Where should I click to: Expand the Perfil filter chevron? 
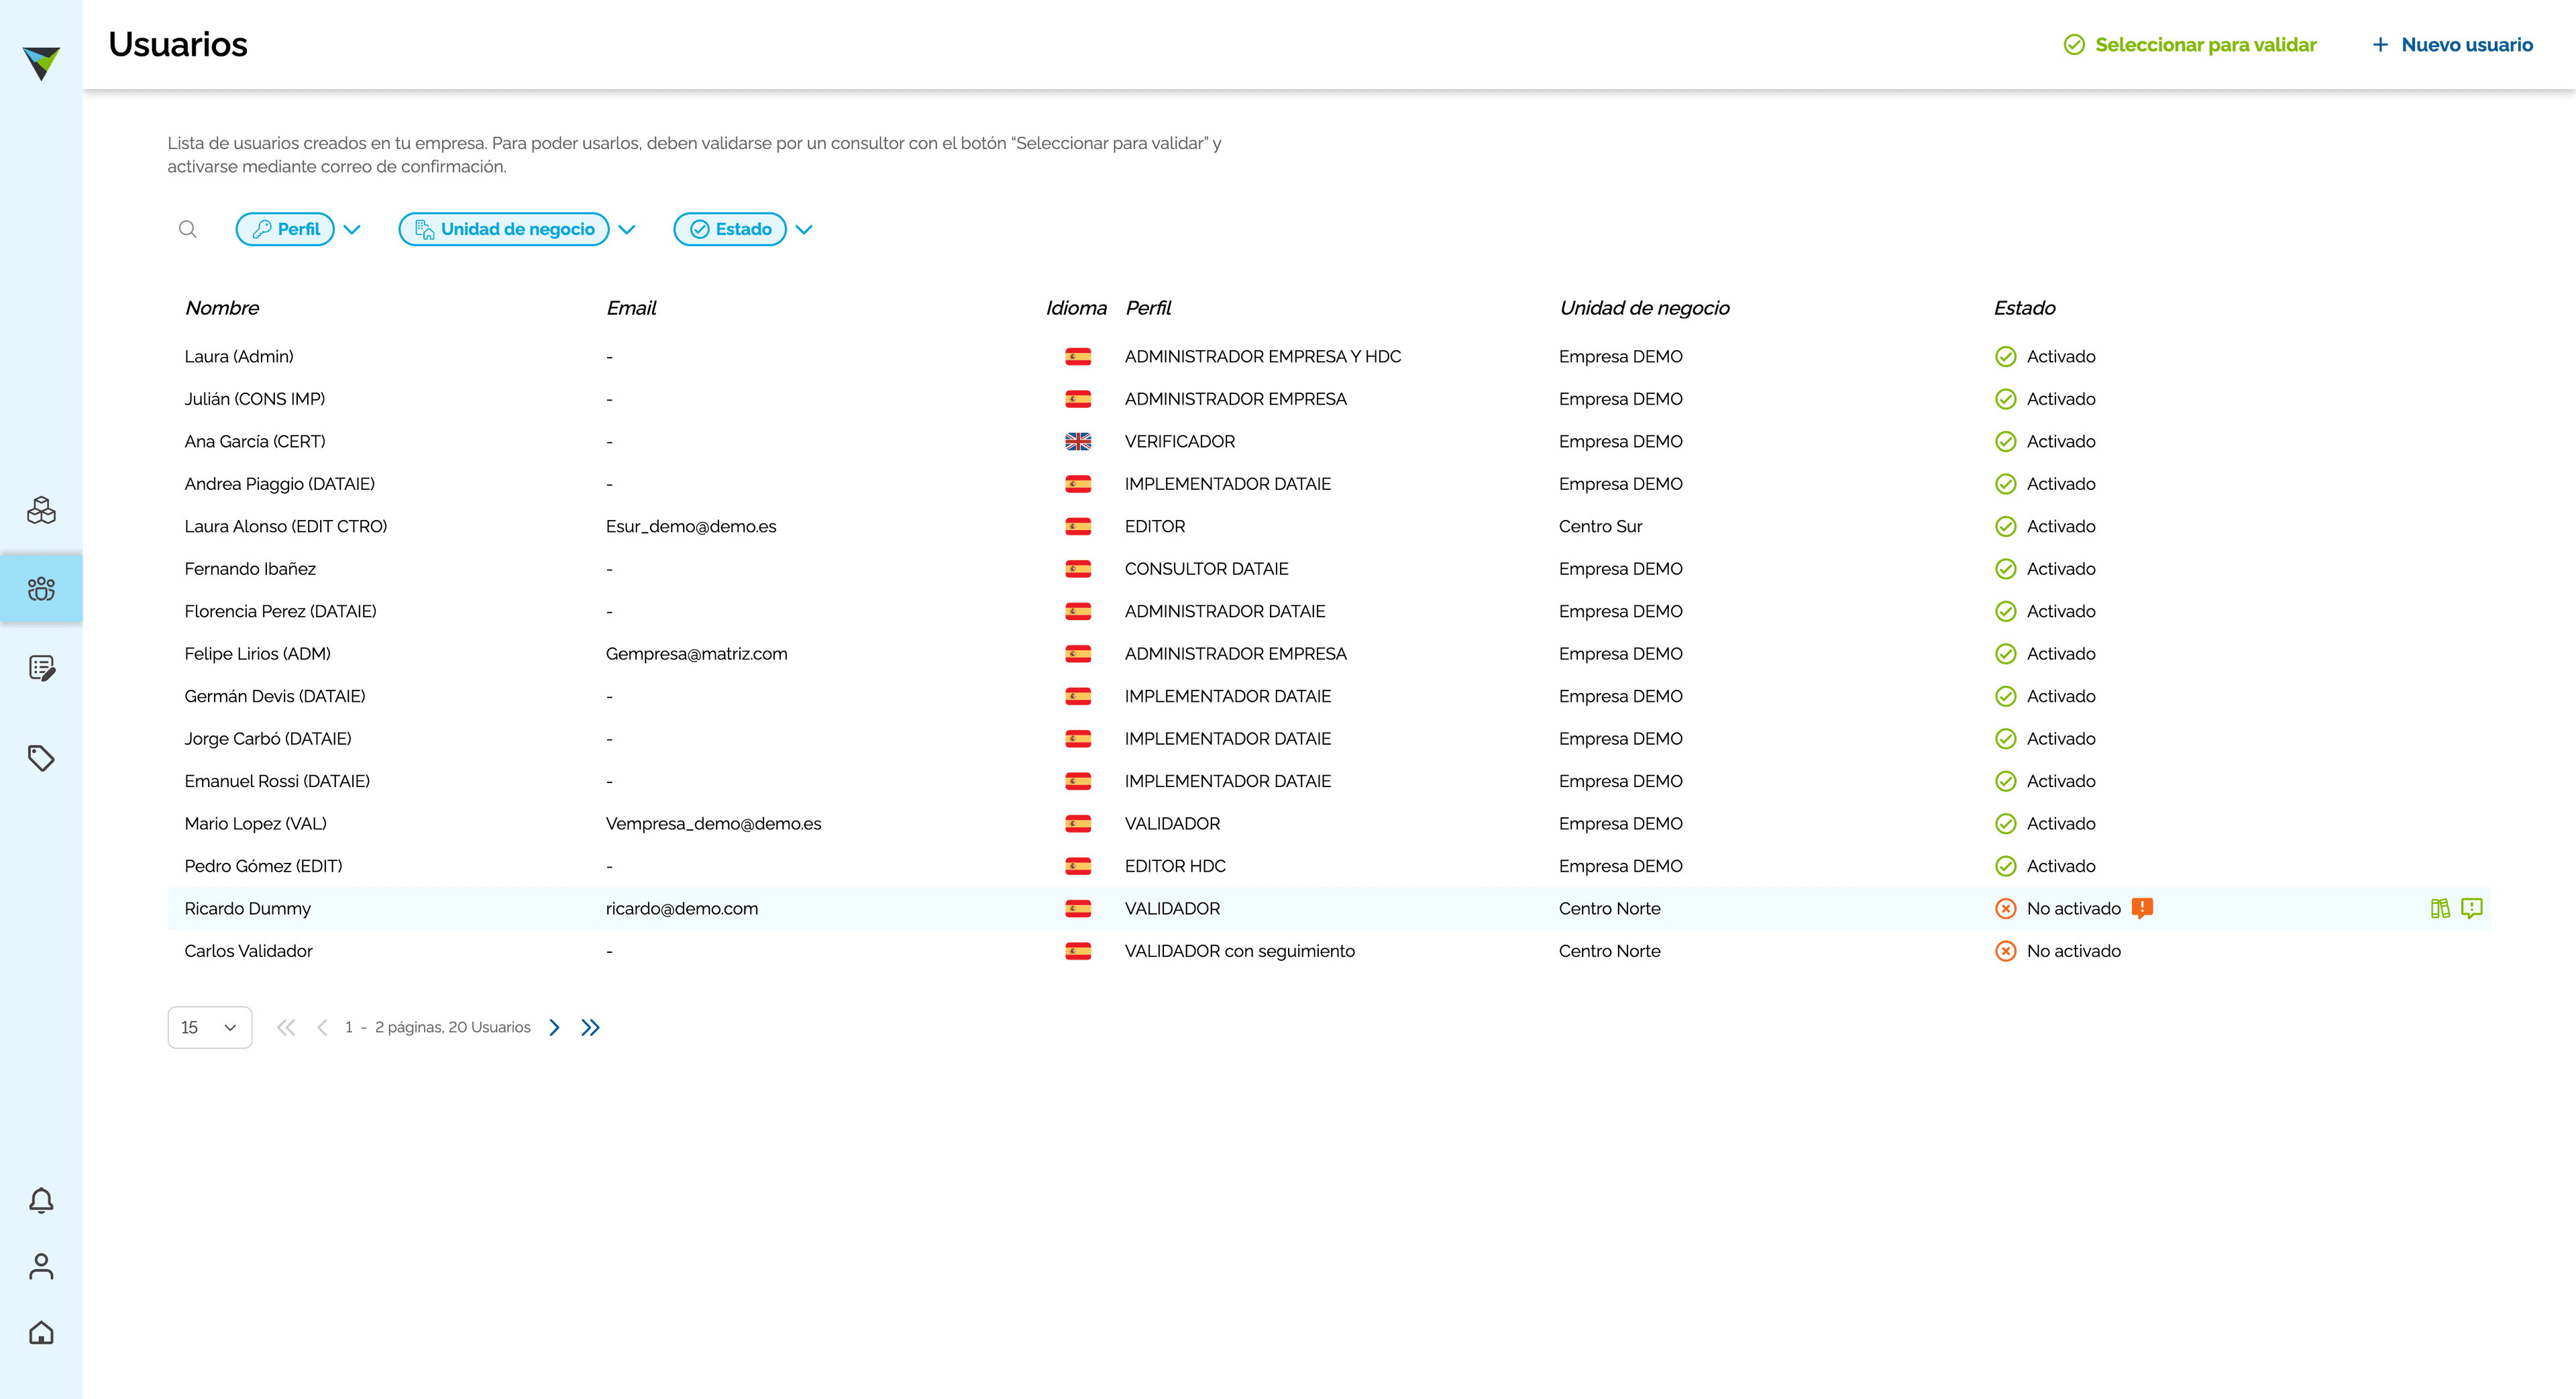tap(352, 229)
